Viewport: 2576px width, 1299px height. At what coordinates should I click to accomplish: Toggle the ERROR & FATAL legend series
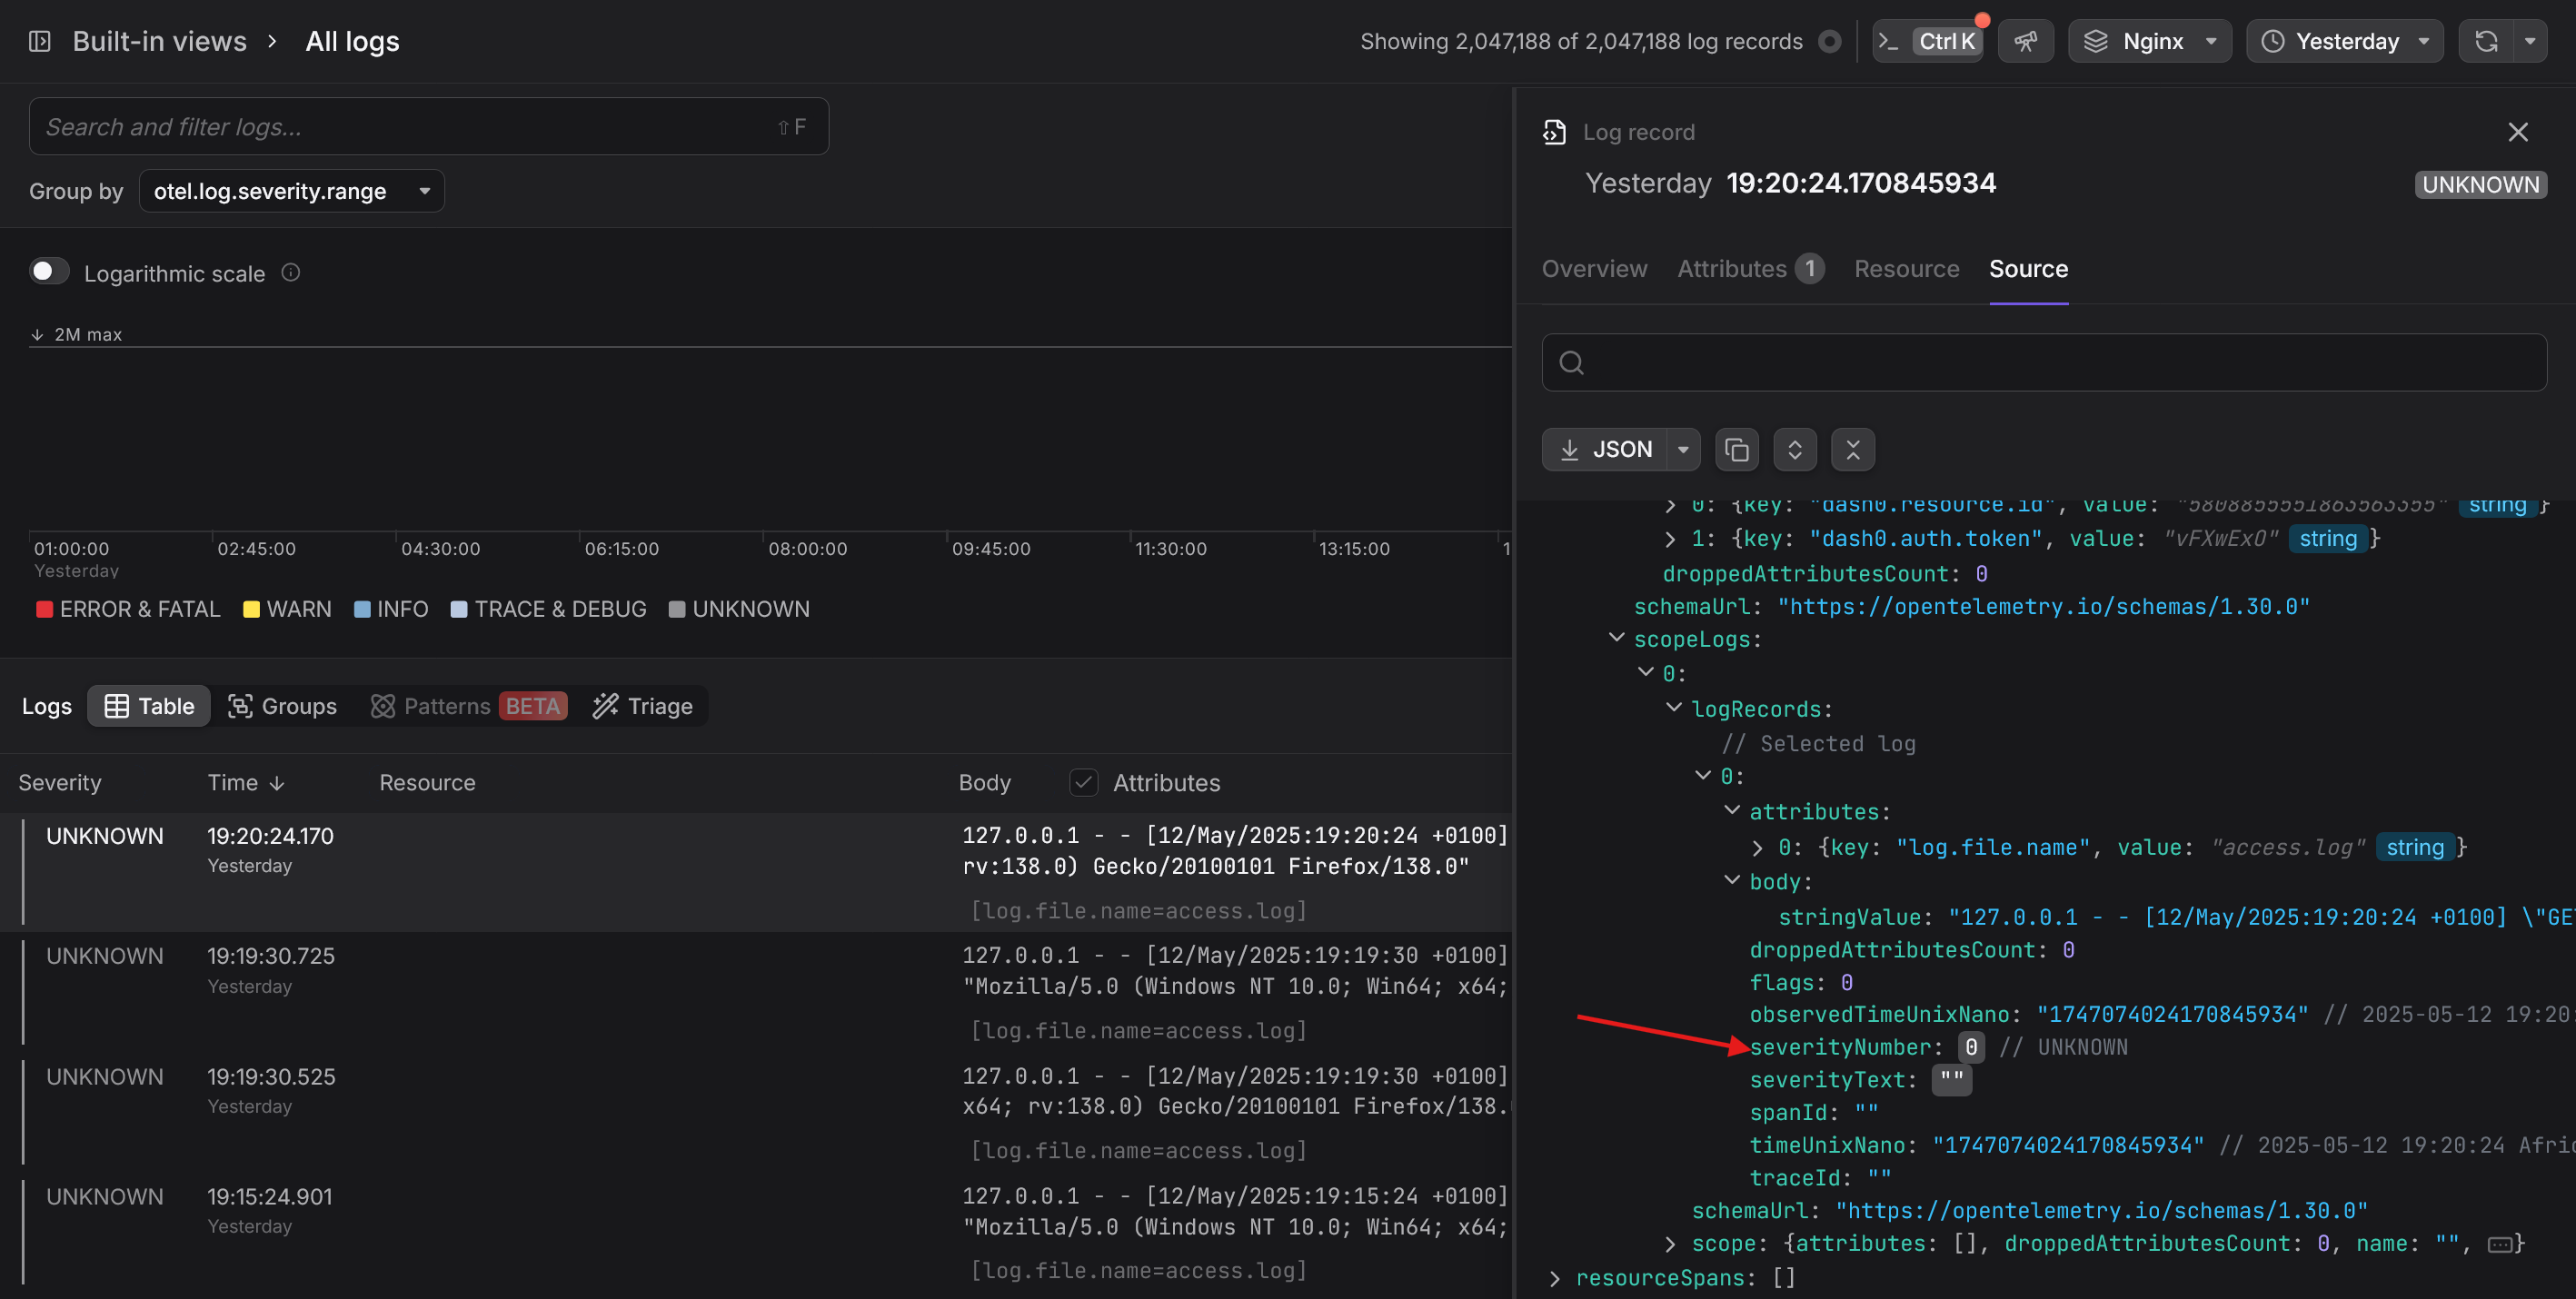pos(128,610)
